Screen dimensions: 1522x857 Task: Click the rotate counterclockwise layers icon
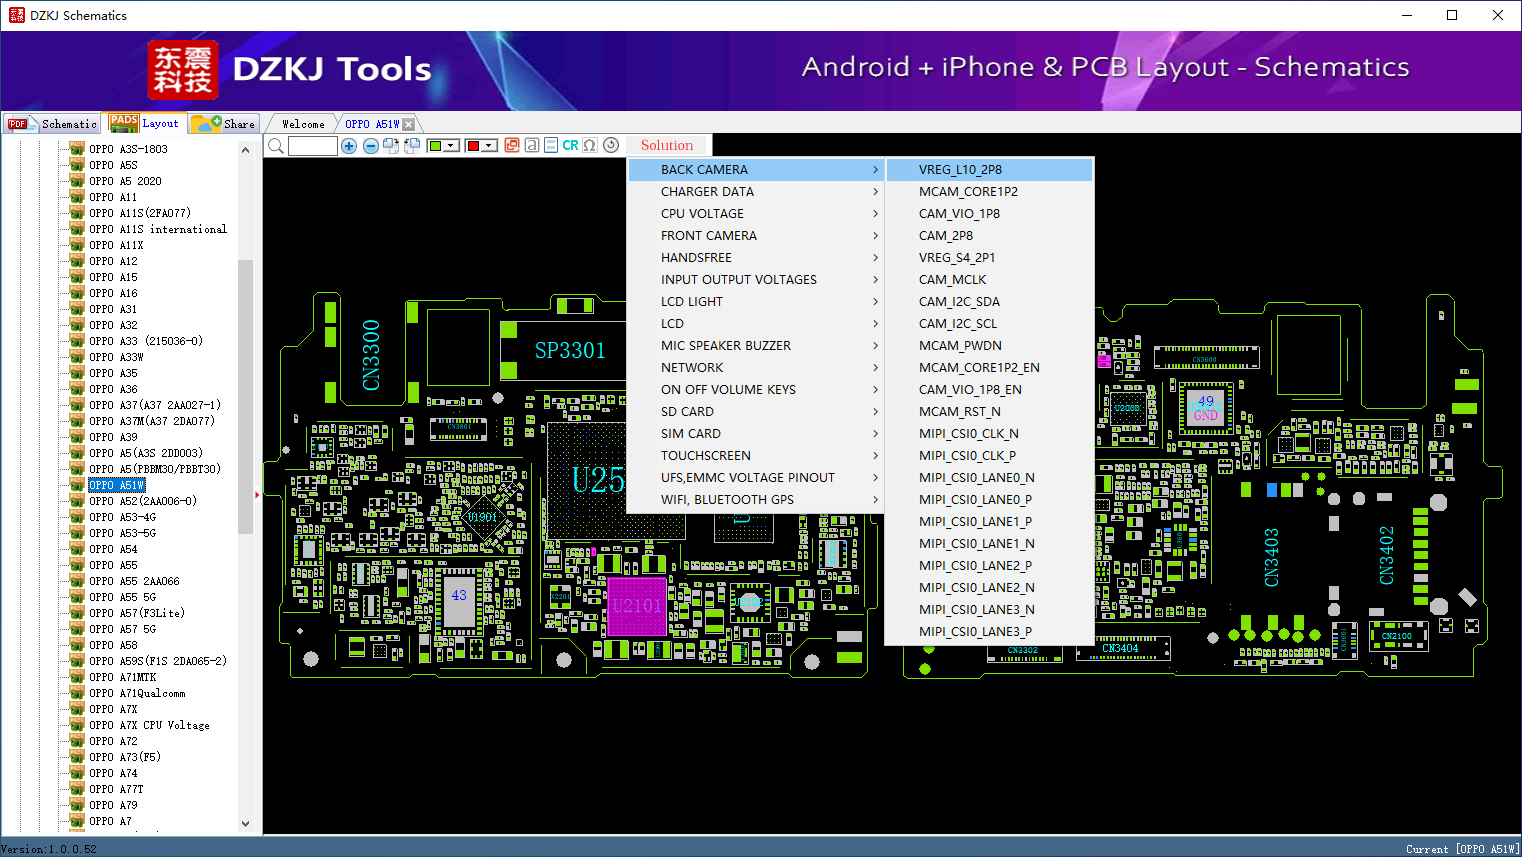pyautogui.click(x=410, y=146)
